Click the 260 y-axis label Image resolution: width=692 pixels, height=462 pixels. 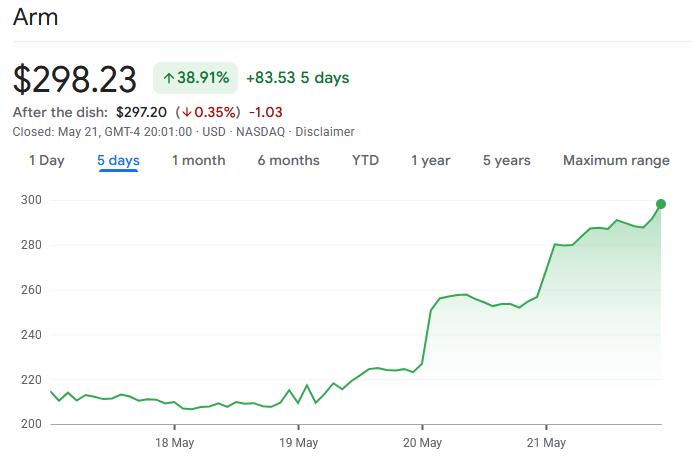pyautogui.click(x=31, y=290)
